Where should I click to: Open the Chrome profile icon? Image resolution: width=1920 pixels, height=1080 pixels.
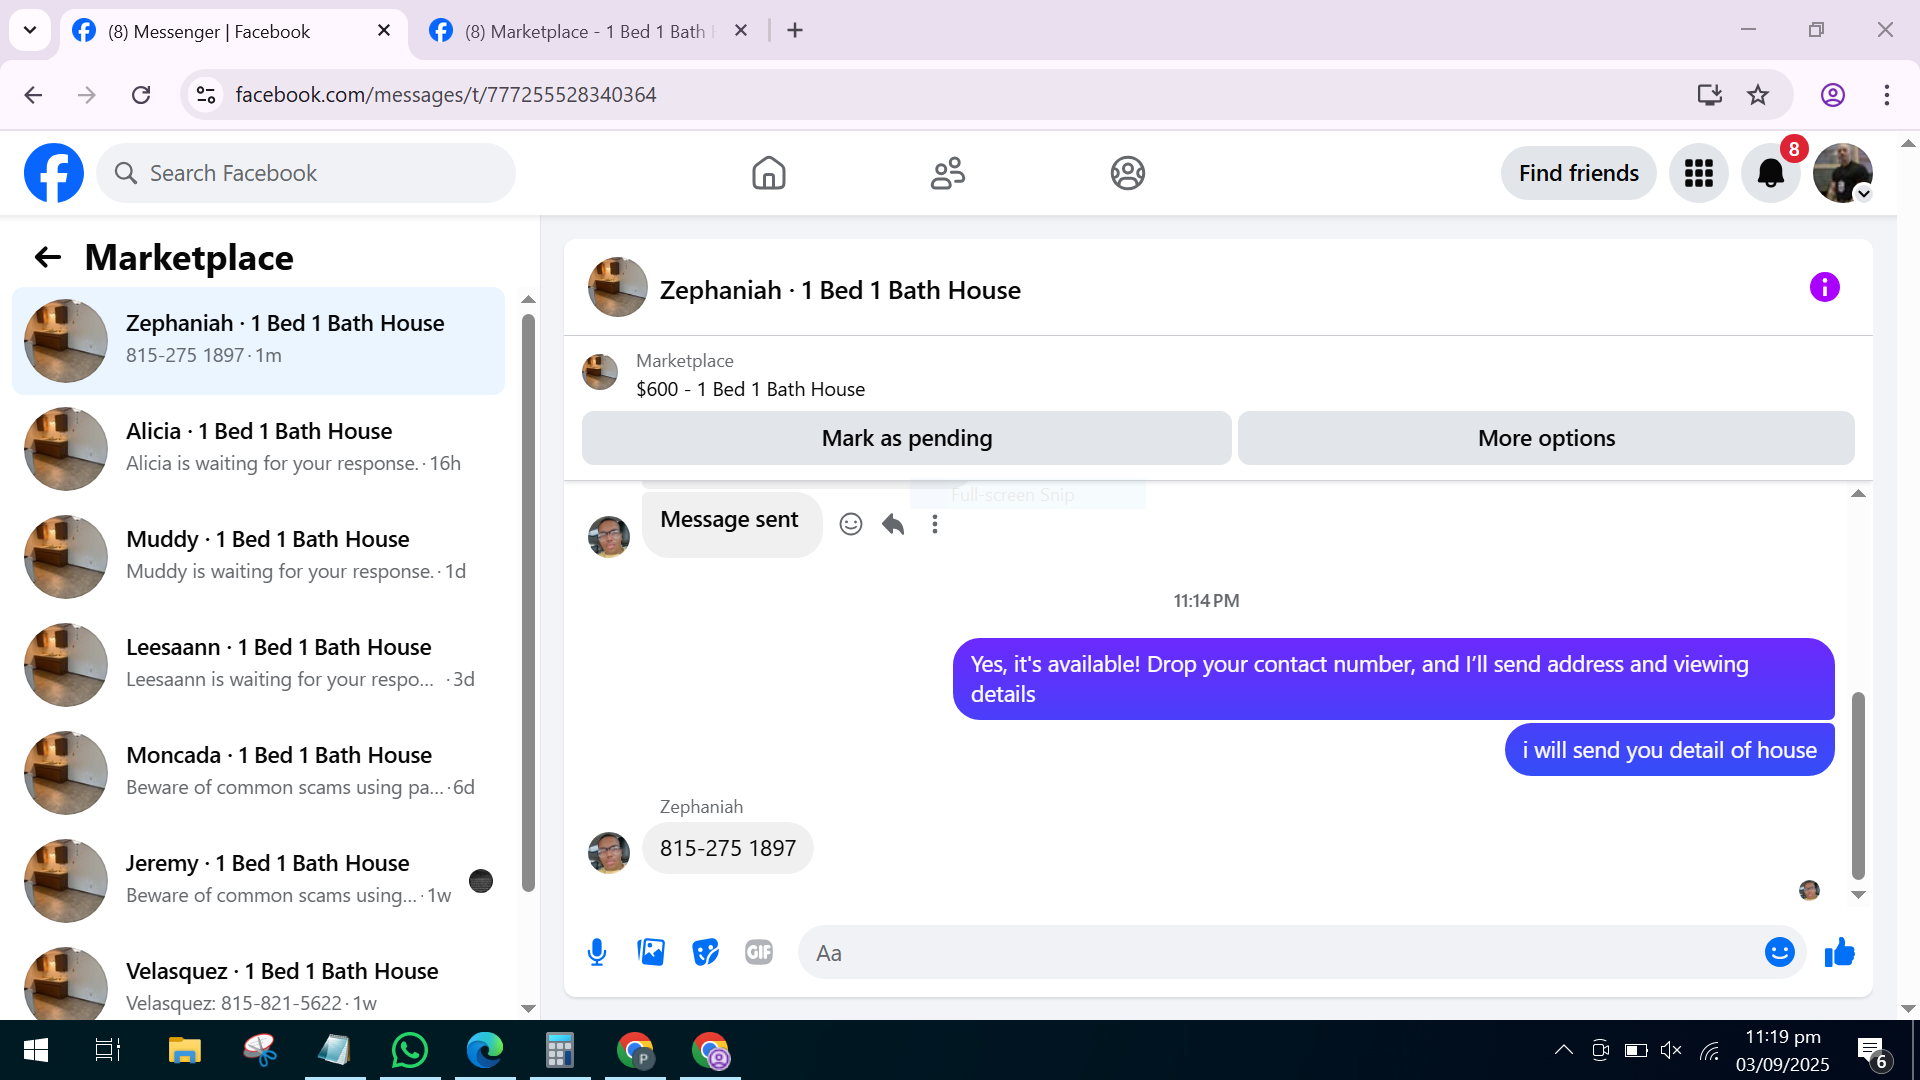(1832, 95)
